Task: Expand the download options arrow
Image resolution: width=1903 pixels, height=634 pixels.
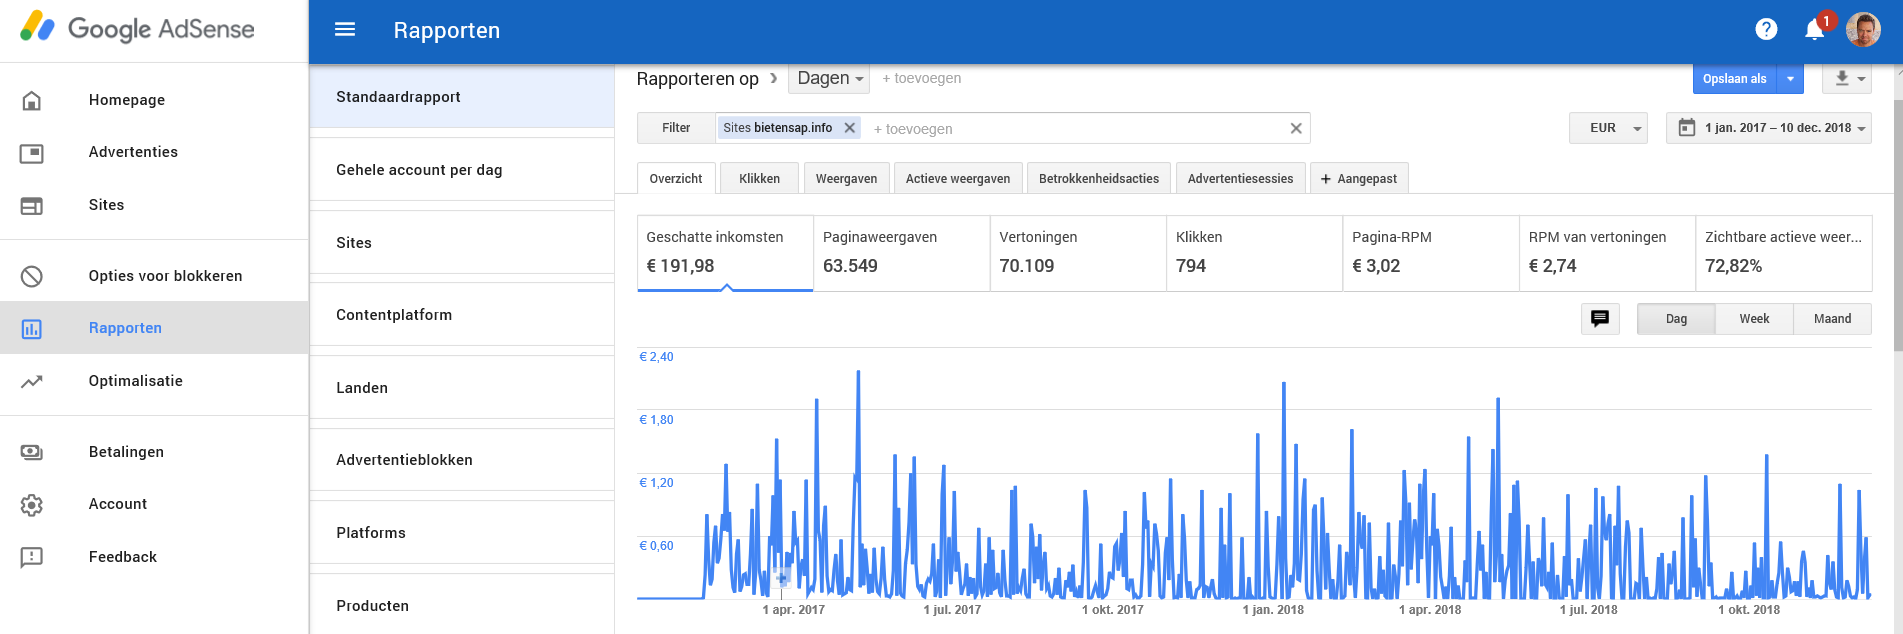Action: [1861, 79]
